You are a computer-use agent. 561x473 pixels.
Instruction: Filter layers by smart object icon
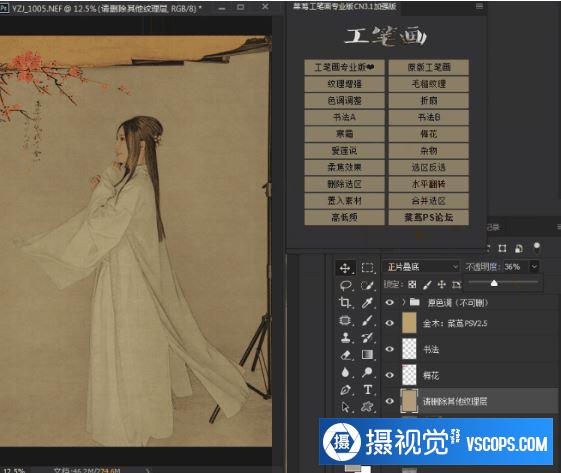pos(519,248)
